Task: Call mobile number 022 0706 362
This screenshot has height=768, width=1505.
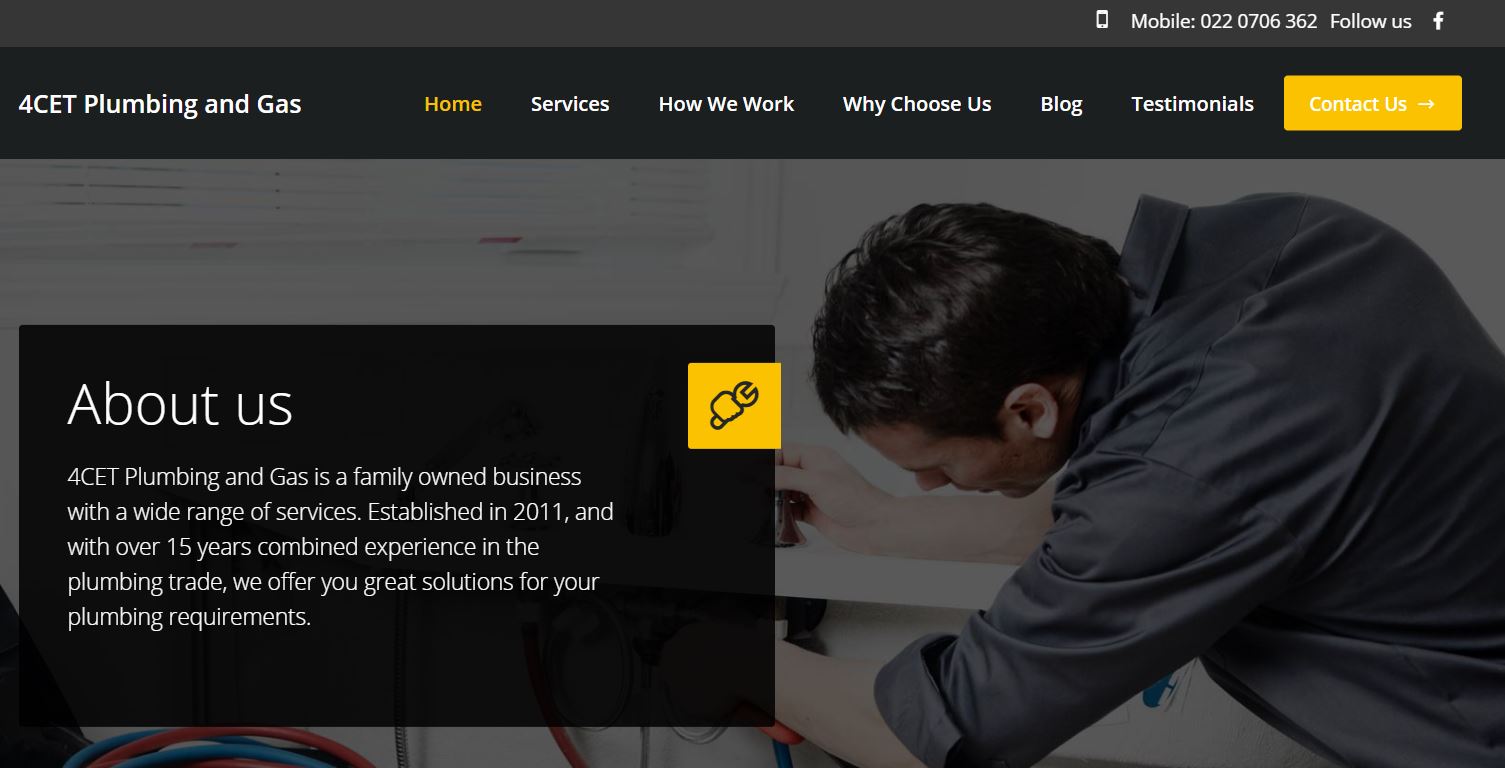Action: coord(1259,20)
